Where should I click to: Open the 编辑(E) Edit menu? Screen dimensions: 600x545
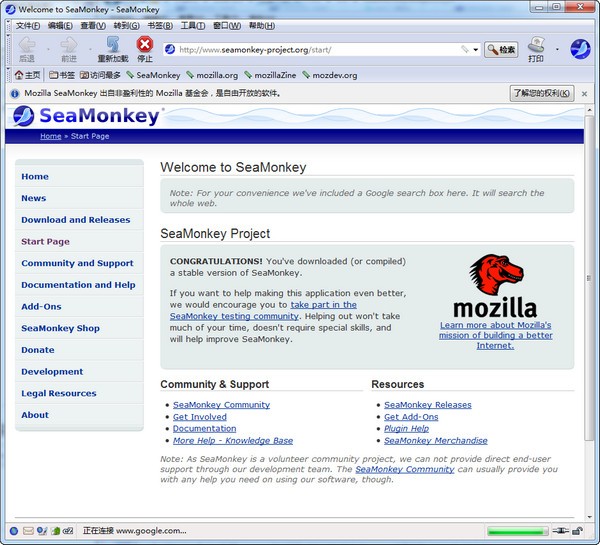pyautogui.click(x=60, y=26)
